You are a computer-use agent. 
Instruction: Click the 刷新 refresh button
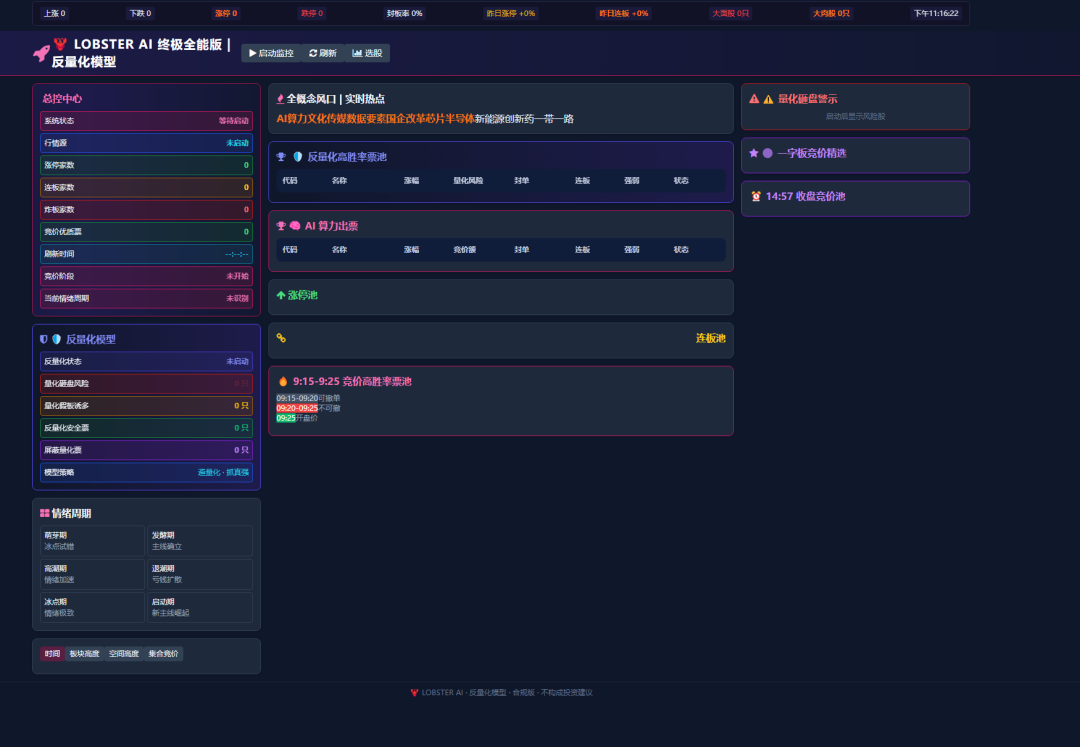323,53
